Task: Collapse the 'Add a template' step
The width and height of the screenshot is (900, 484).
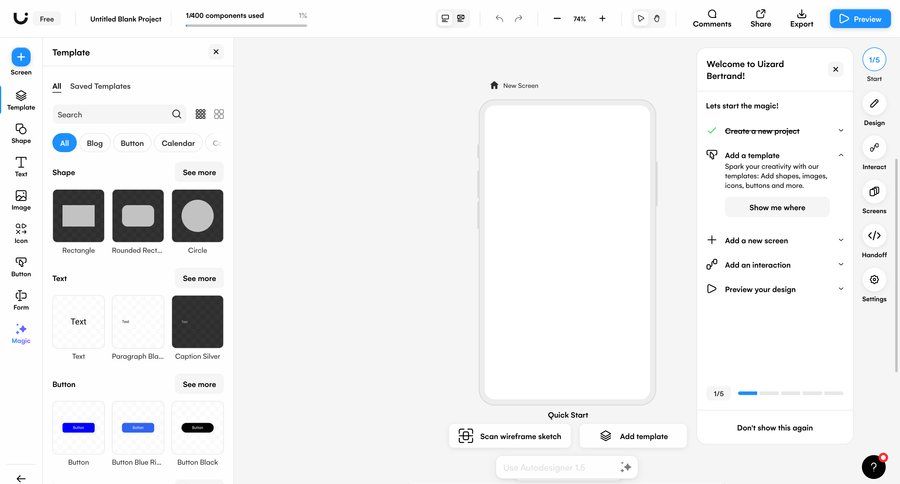Action: [x=841, y=155]
